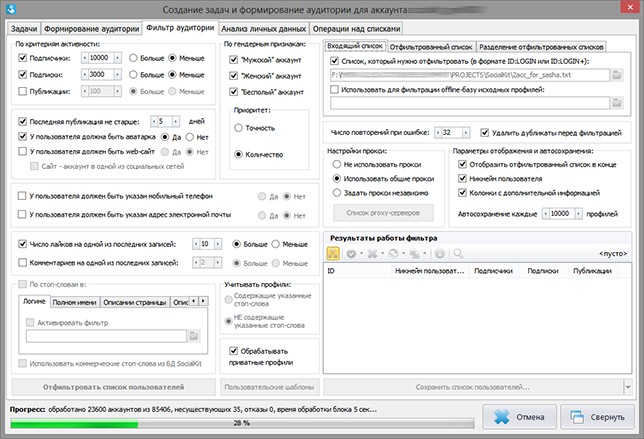Viewport: 644px width, 439px height.
Task: Decrease the Подписки value 3000
Action: (85, 74)
